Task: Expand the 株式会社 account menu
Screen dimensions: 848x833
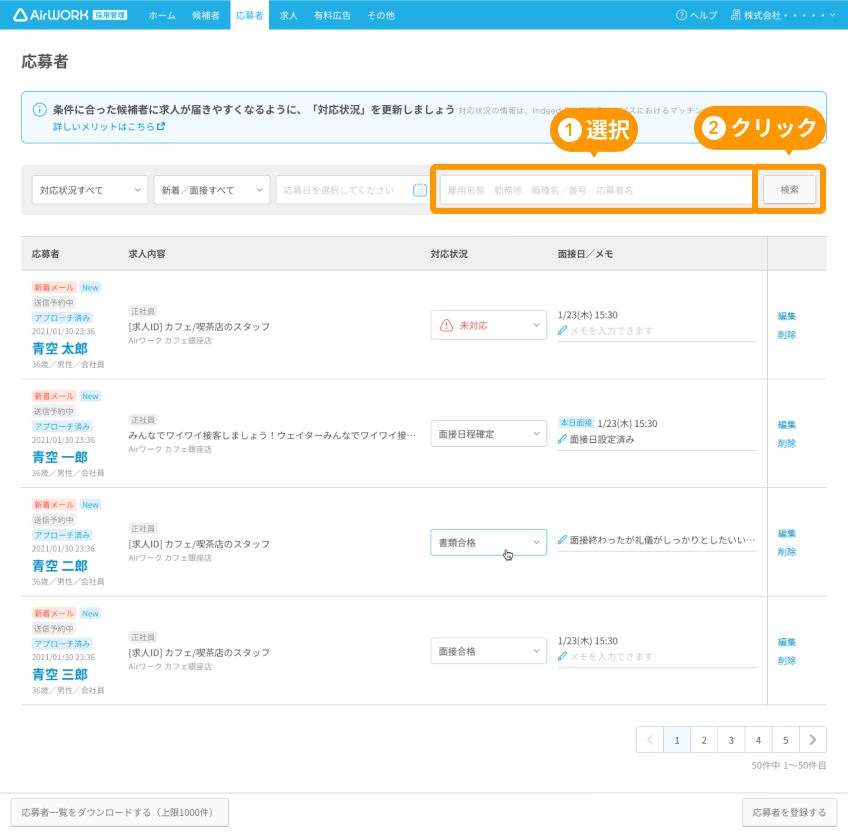Action: click(x=783, y=15)
